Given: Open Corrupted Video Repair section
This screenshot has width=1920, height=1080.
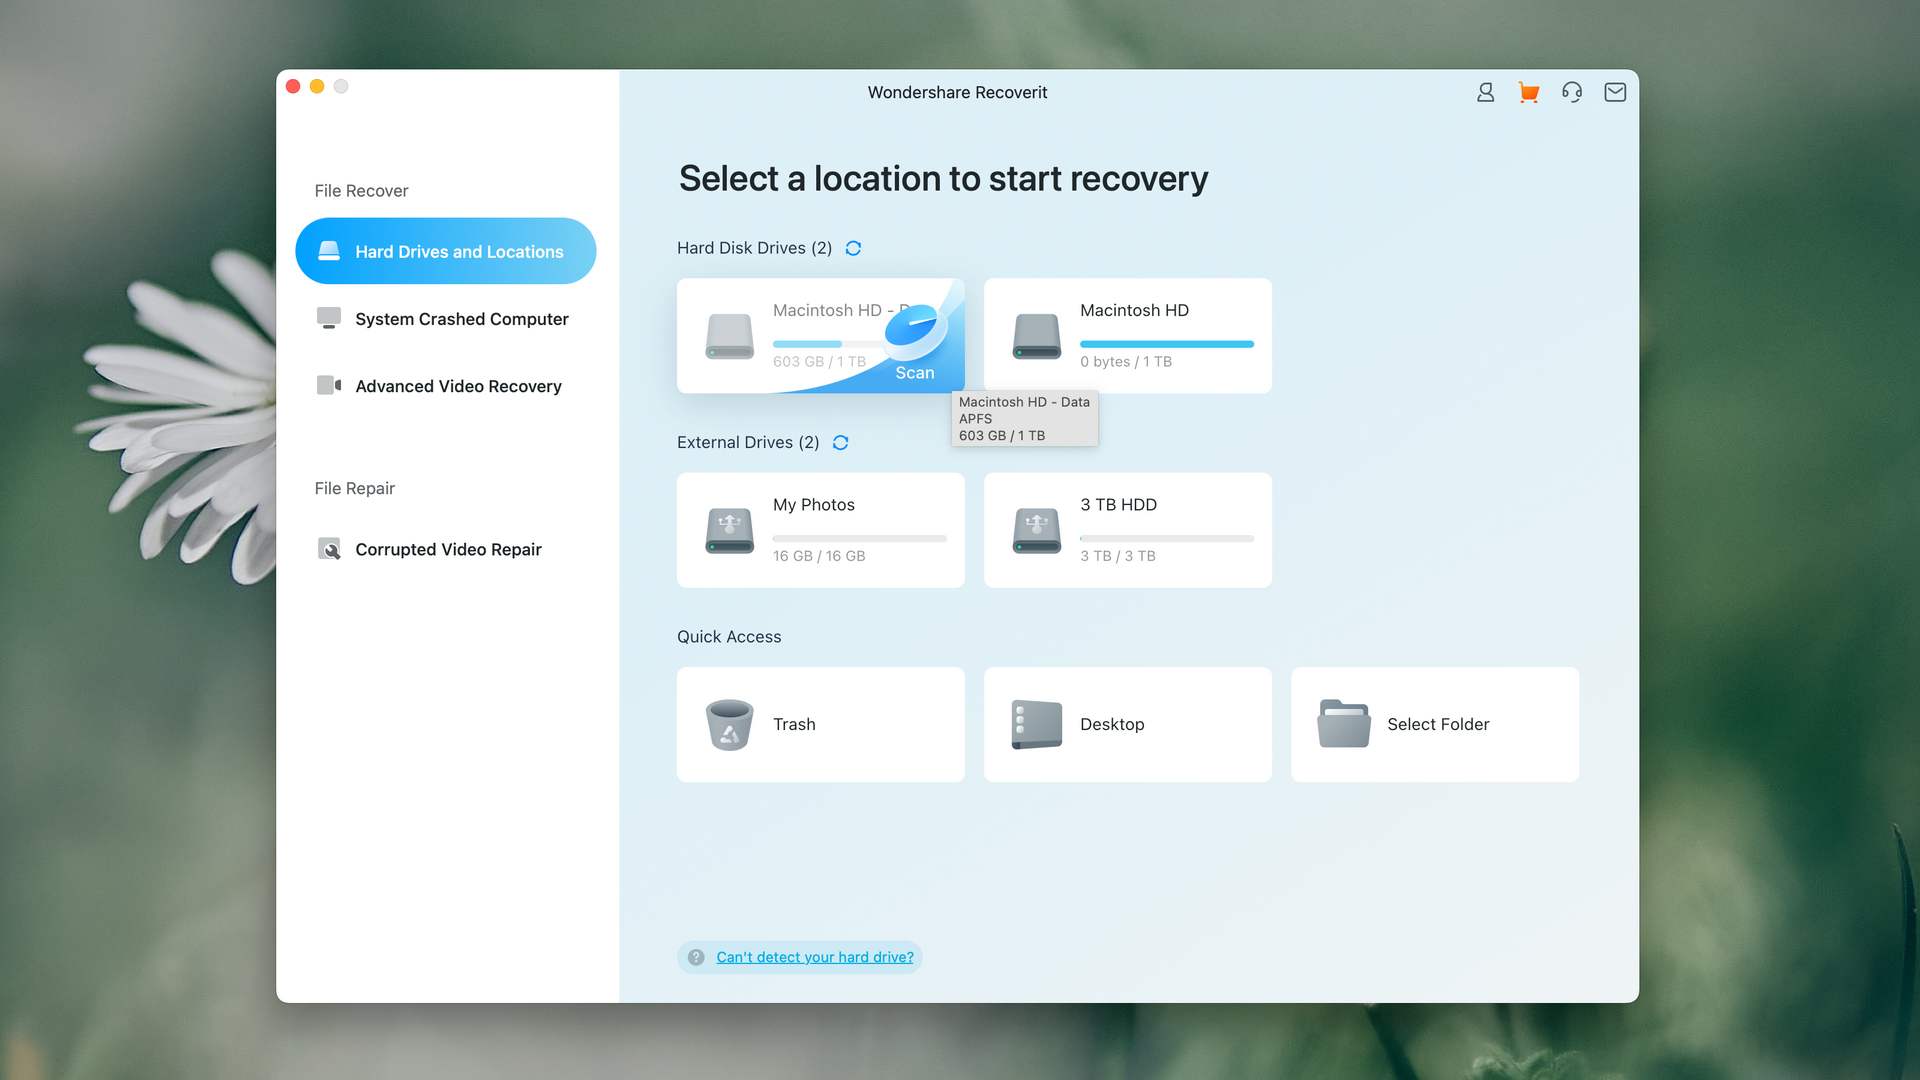Looking at the screenshot, I should click(446, 549).
